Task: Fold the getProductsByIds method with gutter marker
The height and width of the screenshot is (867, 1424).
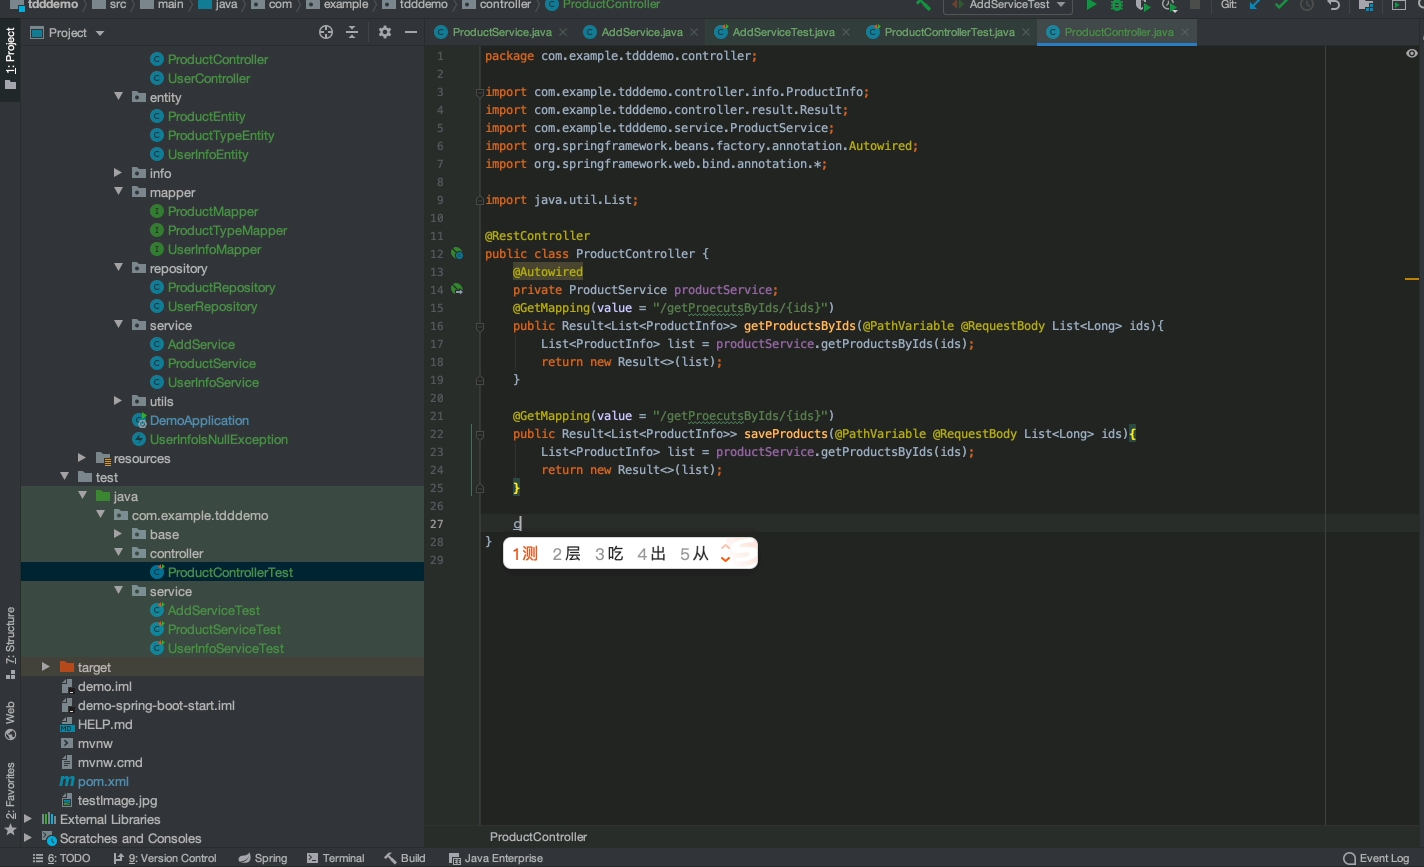Action: point(480,326)
